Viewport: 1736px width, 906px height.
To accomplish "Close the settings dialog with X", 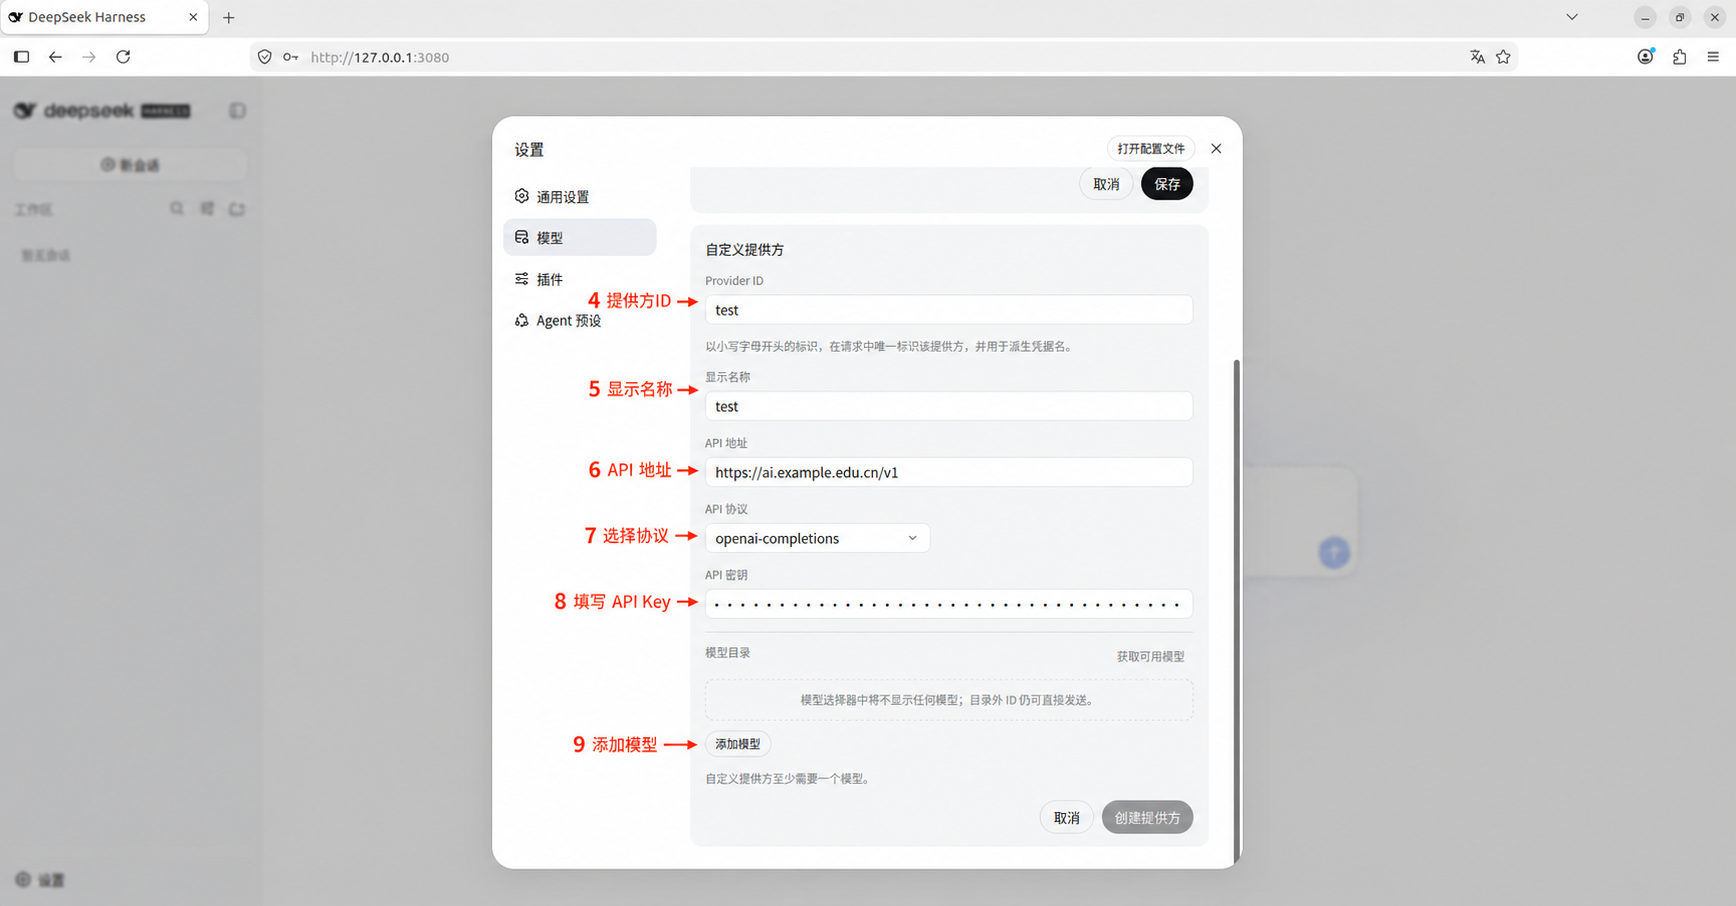I will (x=1216, y=148).
